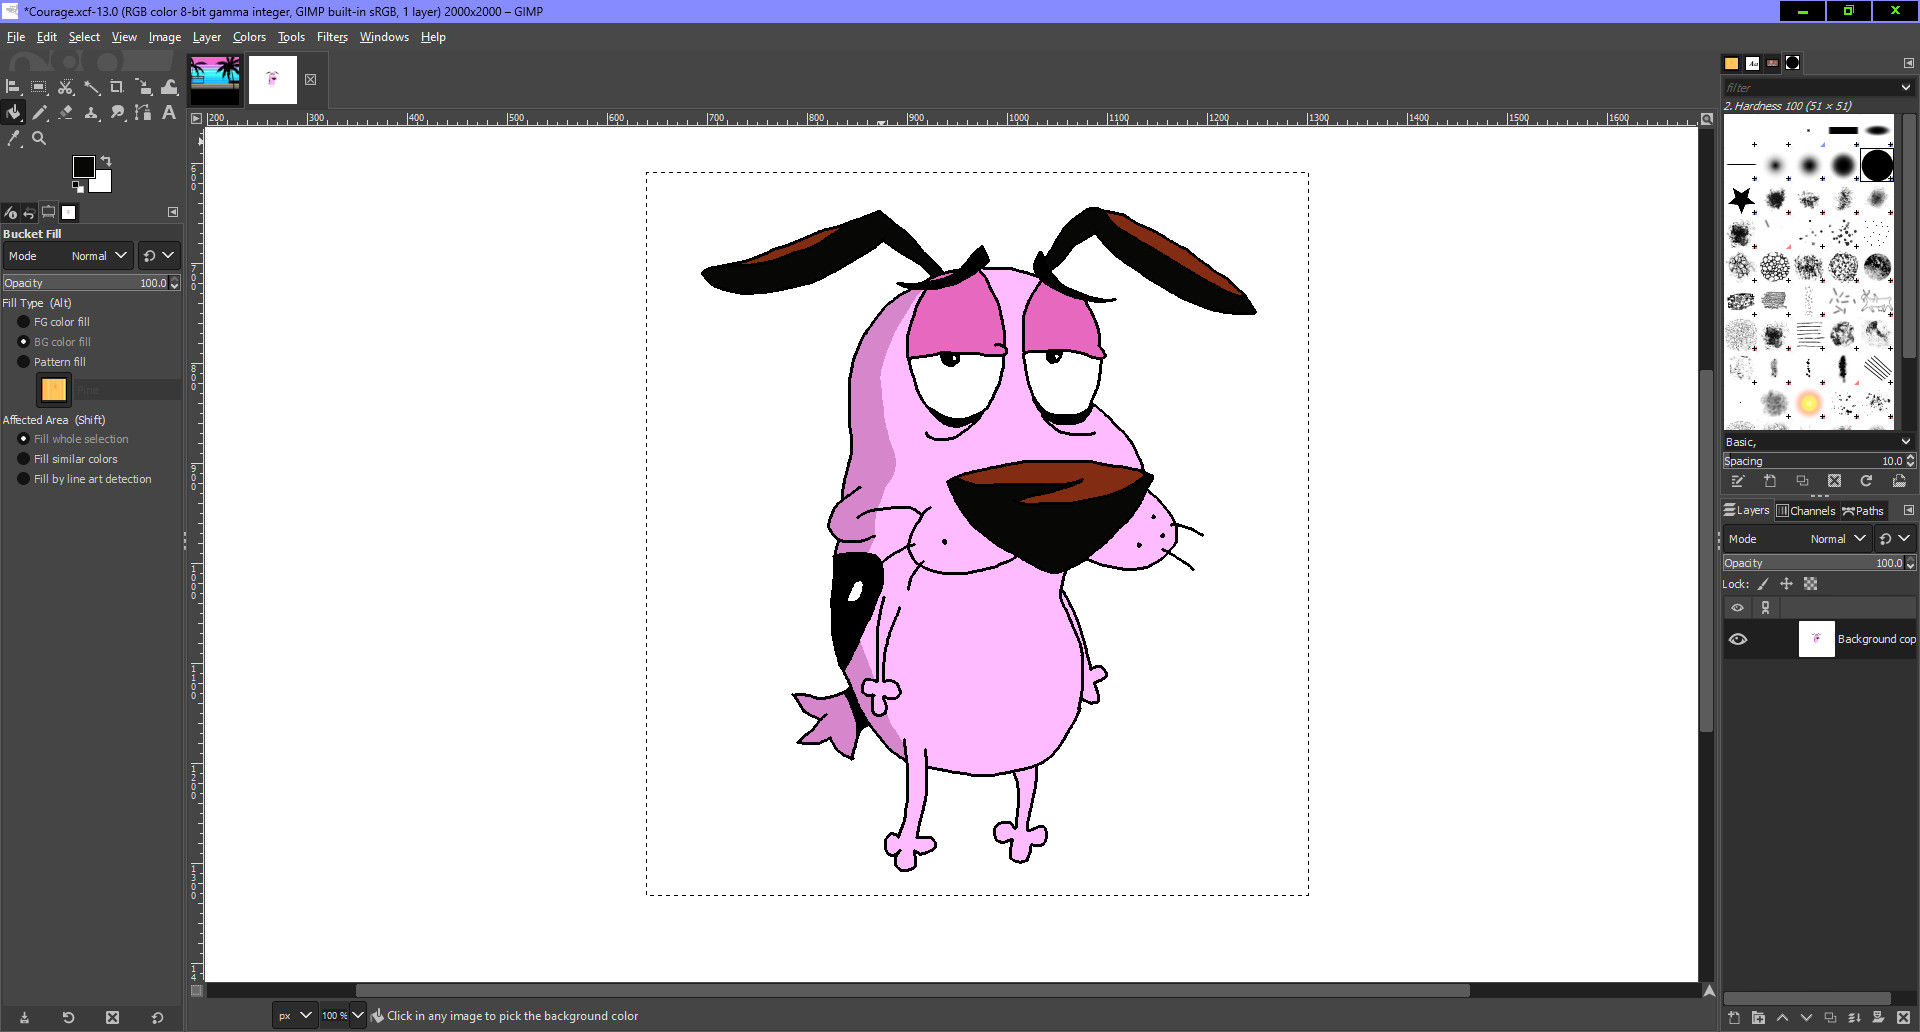Adjust the Bucket Fill Opacity slider
This screenshot has height=1032, width=1920.
coord(91,283)
